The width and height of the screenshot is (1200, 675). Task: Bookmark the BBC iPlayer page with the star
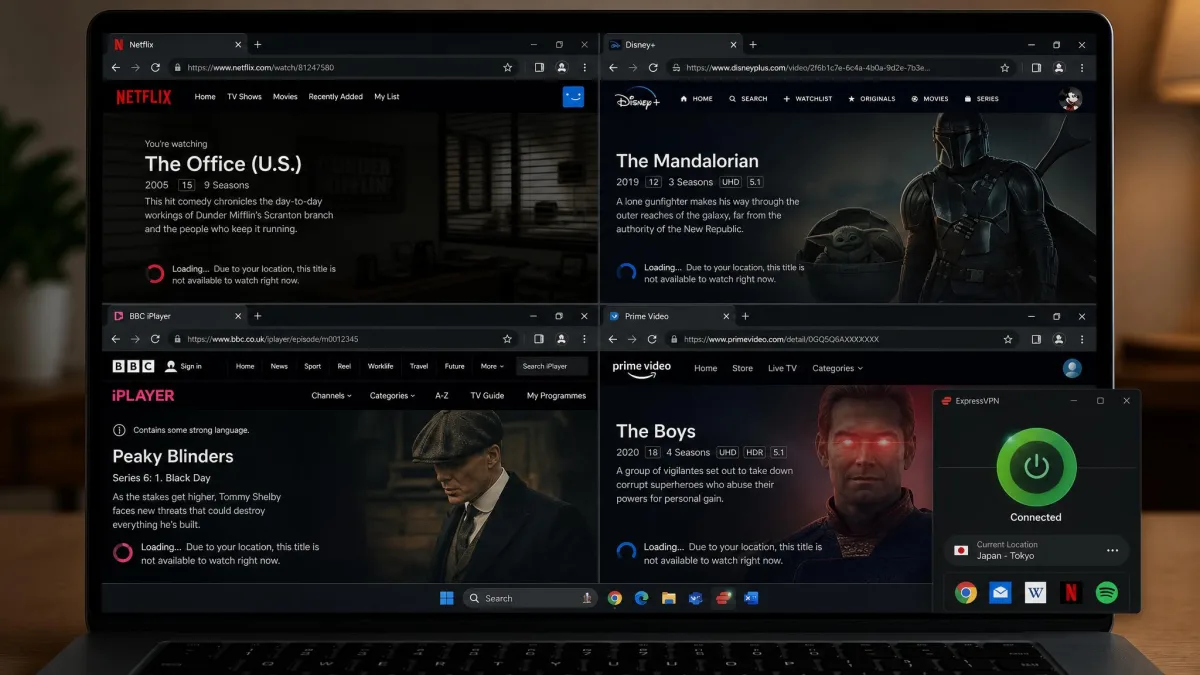click(507, 339)
